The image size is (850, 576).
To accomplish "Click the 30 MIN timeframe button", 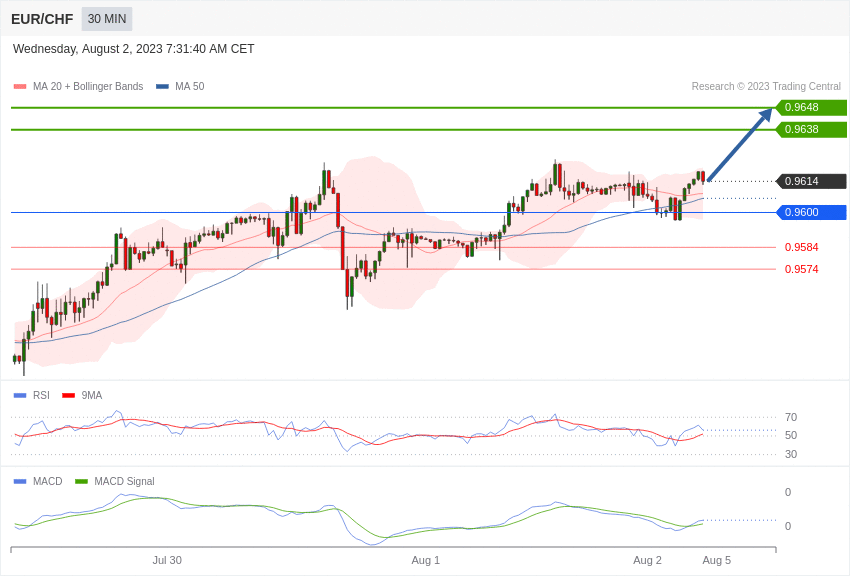I will coord(107,19).
